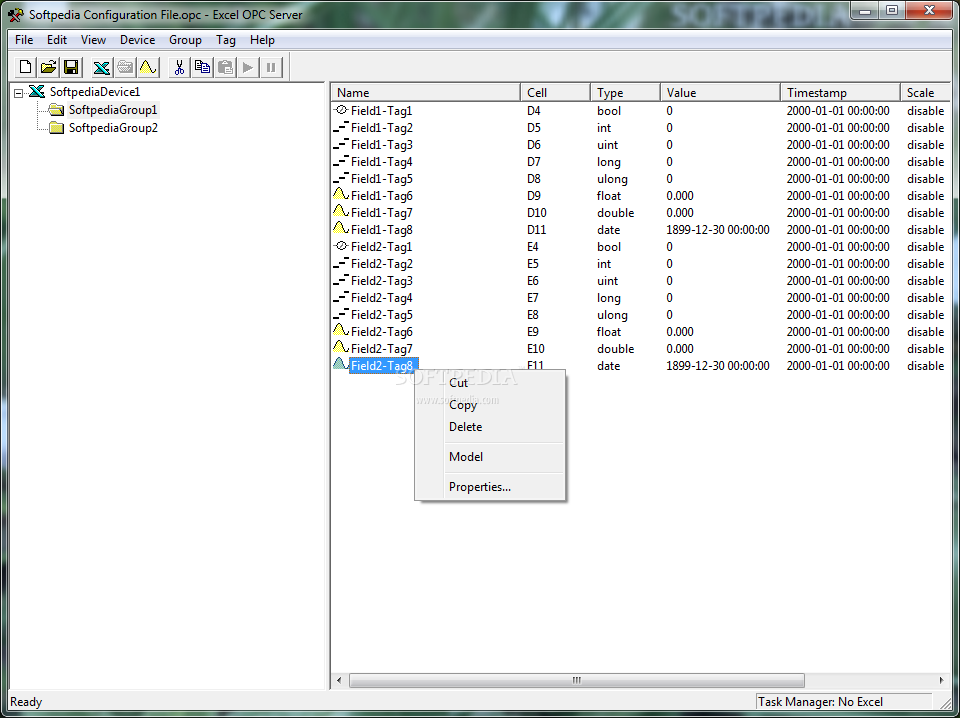The width and height of the screenshot is (960, 718).
Task: Sort by the Scale column header
Action: (x=924, y=92)
